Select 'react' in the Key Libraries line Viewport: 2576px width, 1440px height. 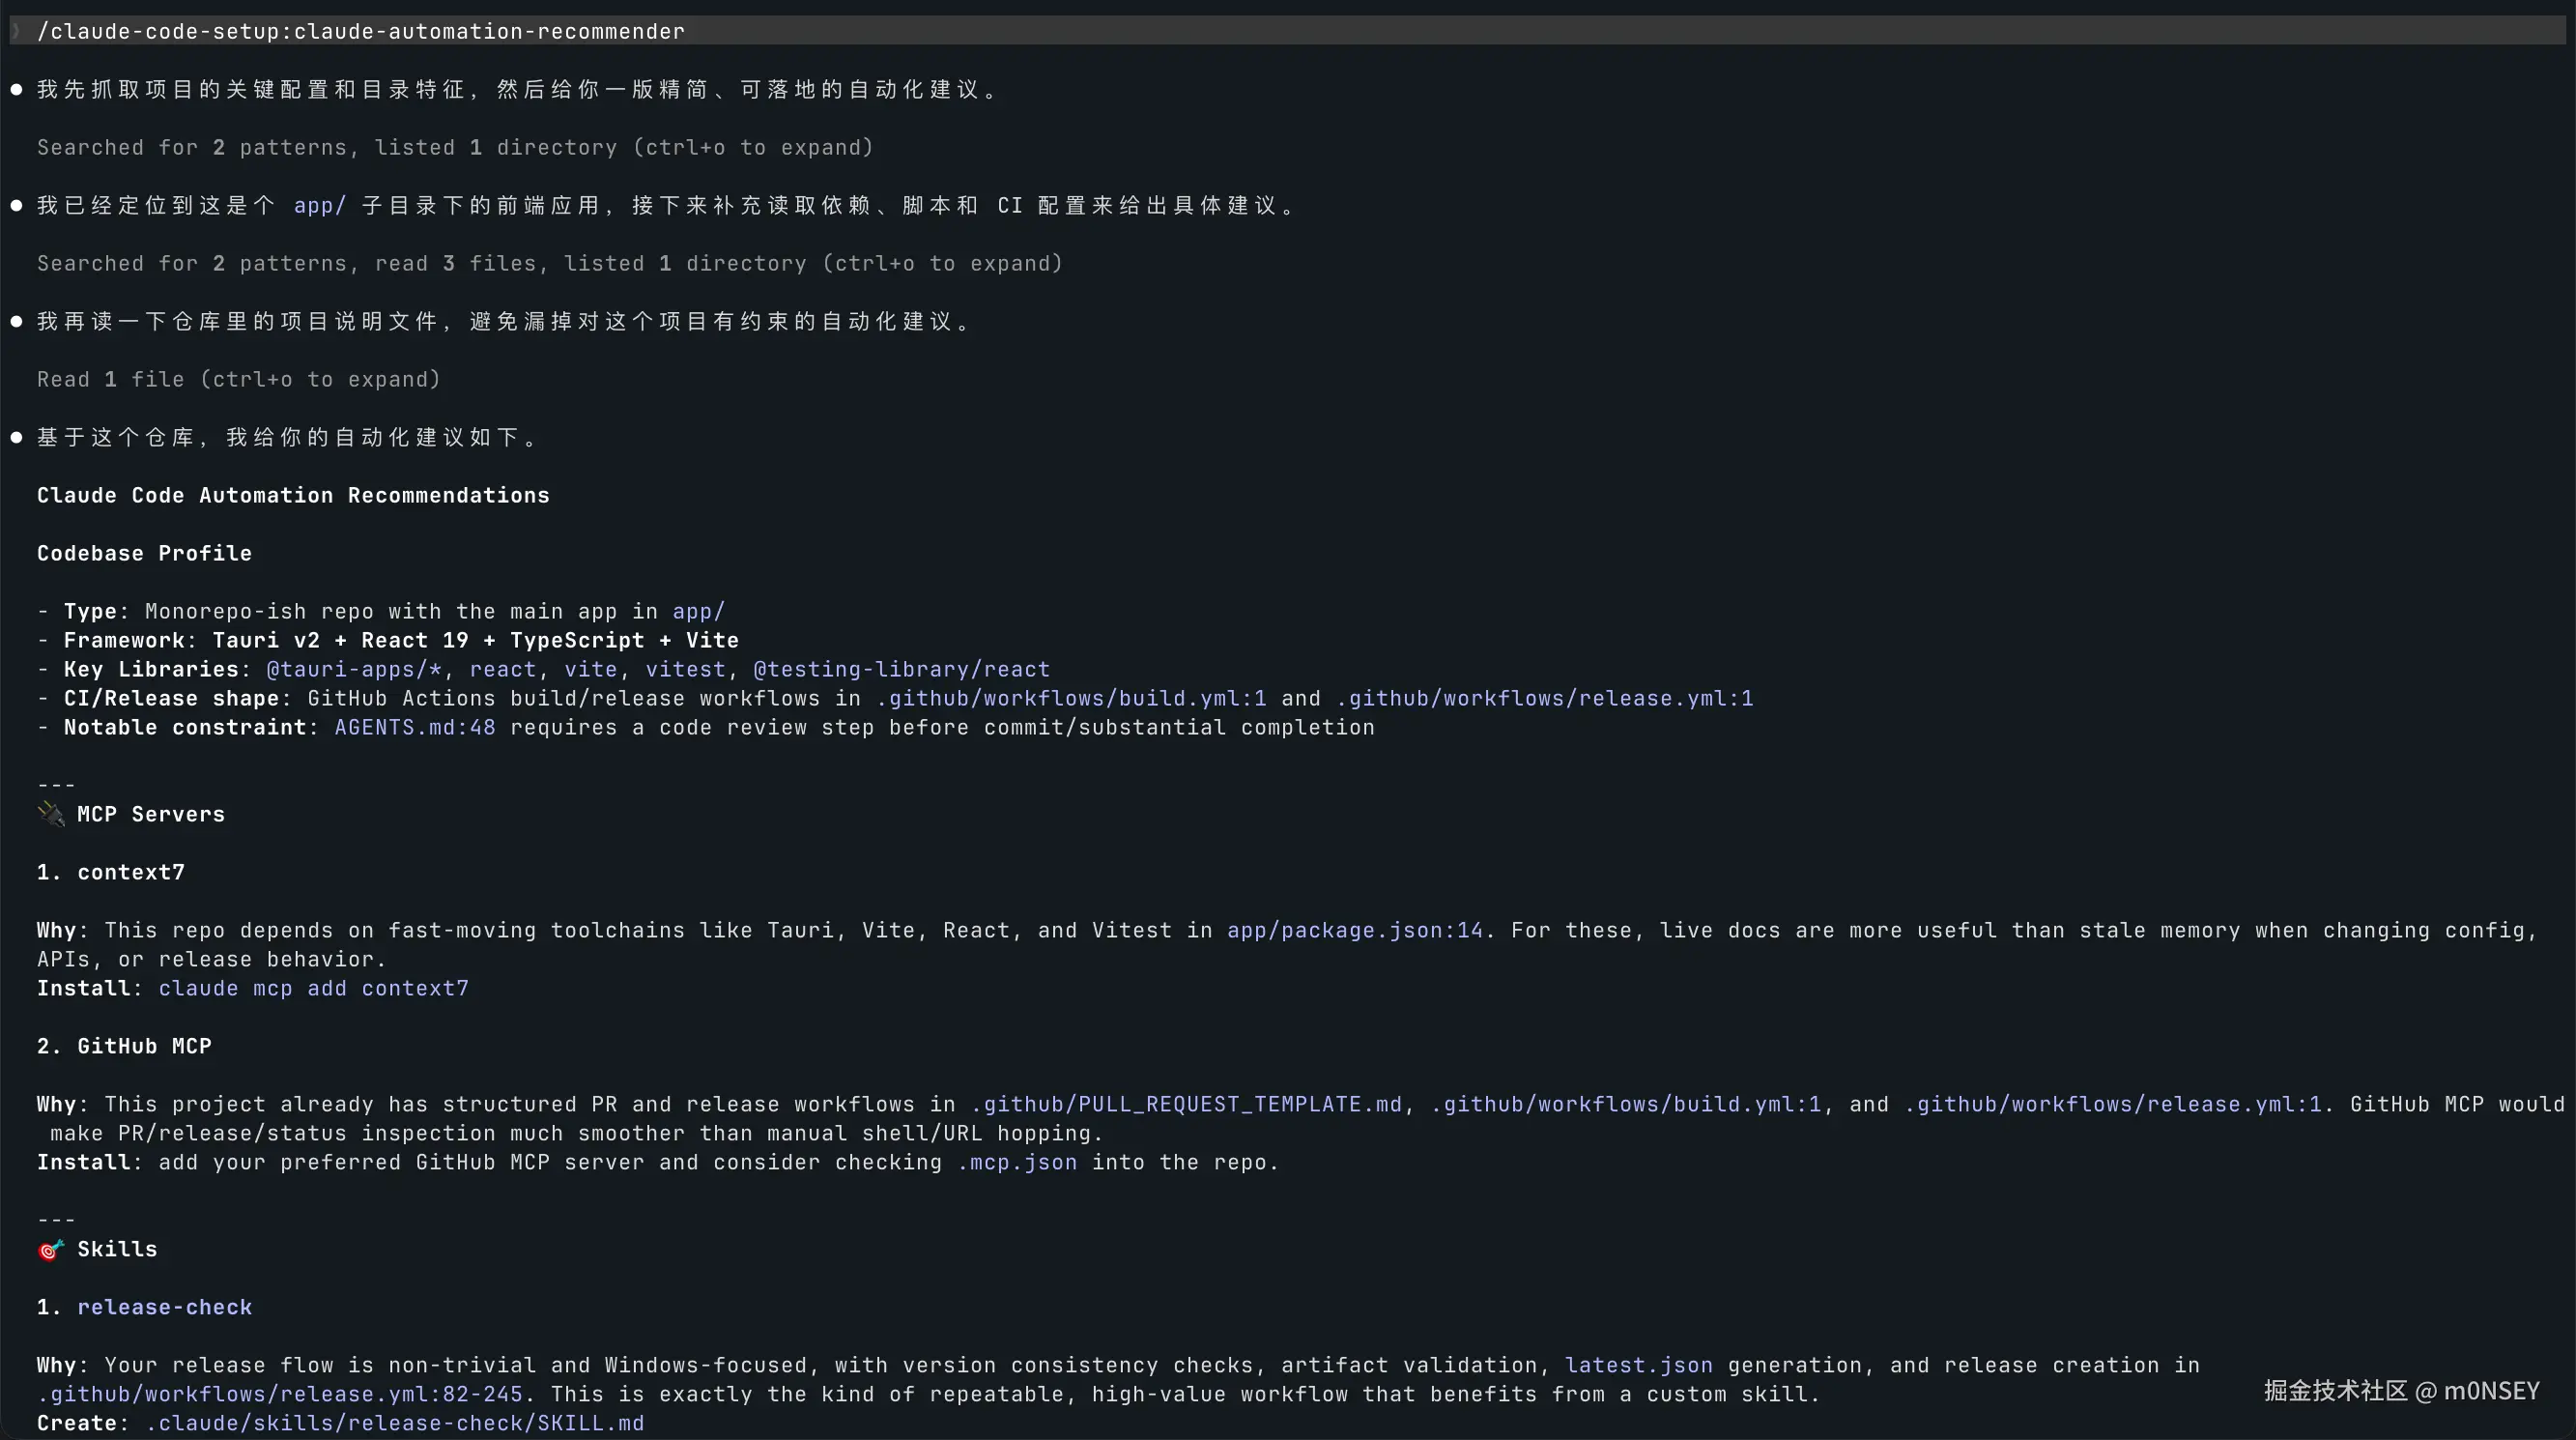tap(502, 670)
